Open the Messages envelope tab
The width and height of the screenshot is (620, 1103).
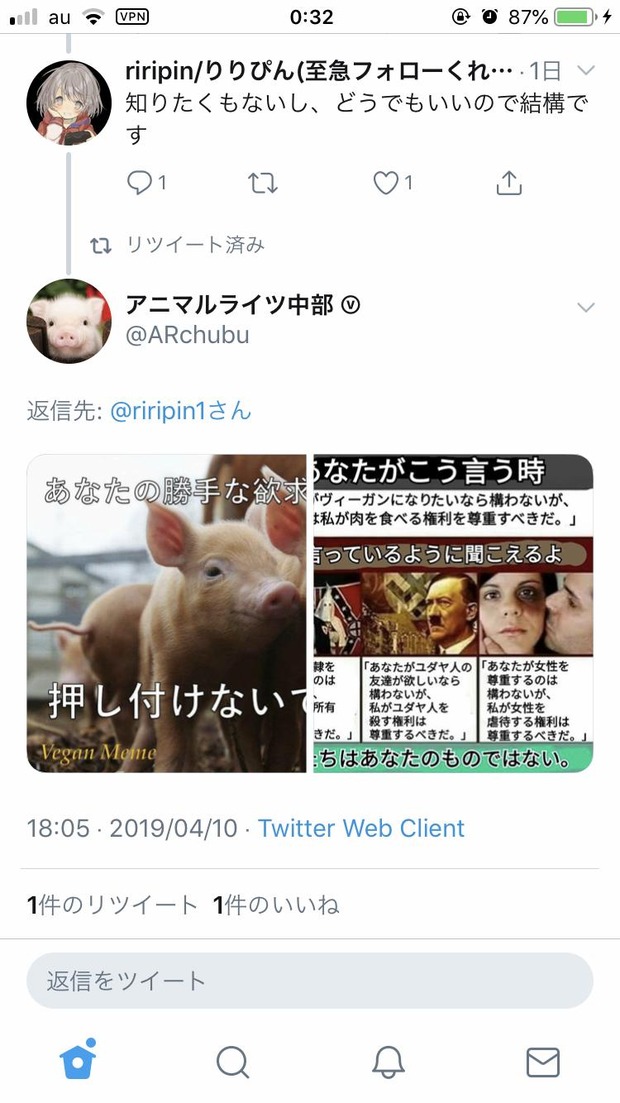pyautogui.click(x=543, y=1061)
